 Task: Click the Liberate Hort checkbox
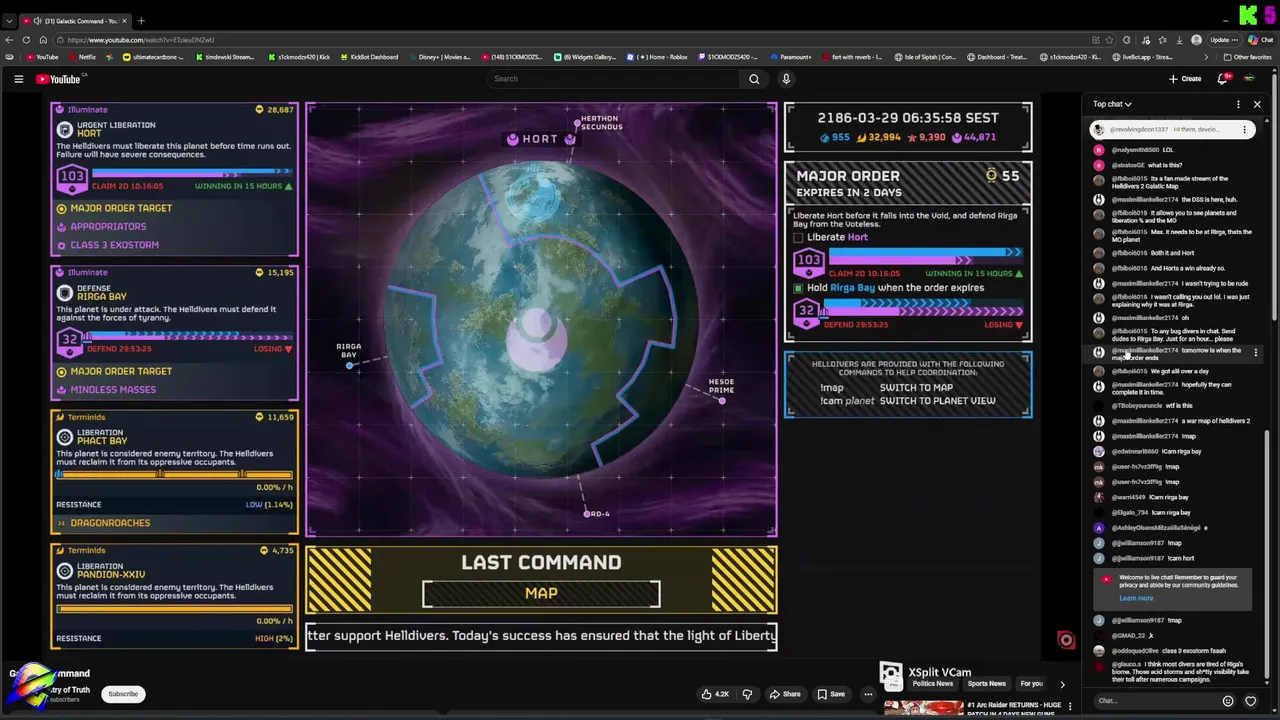[798, 238]
